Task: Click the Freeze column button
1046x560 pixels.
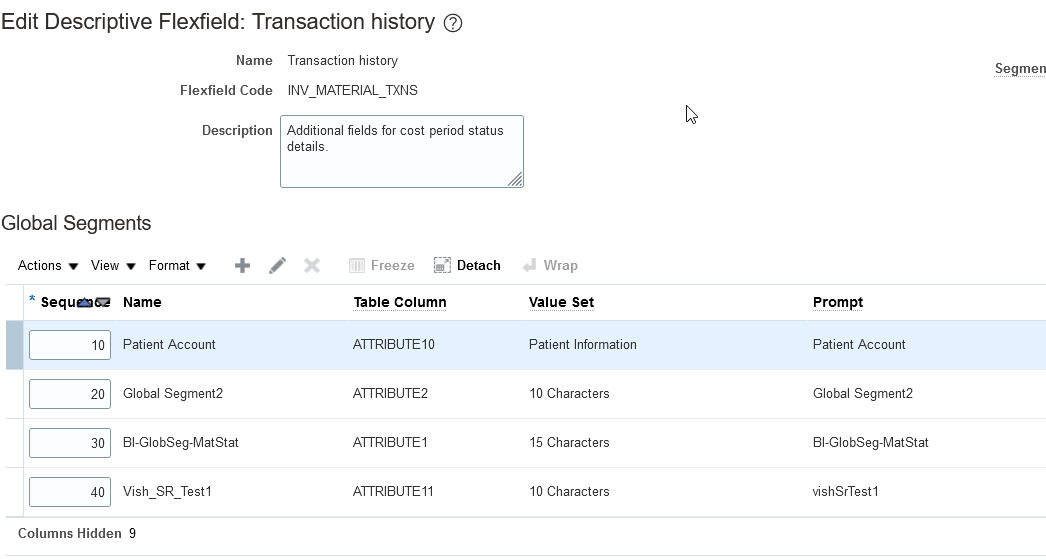Action: tap(381, 265)
